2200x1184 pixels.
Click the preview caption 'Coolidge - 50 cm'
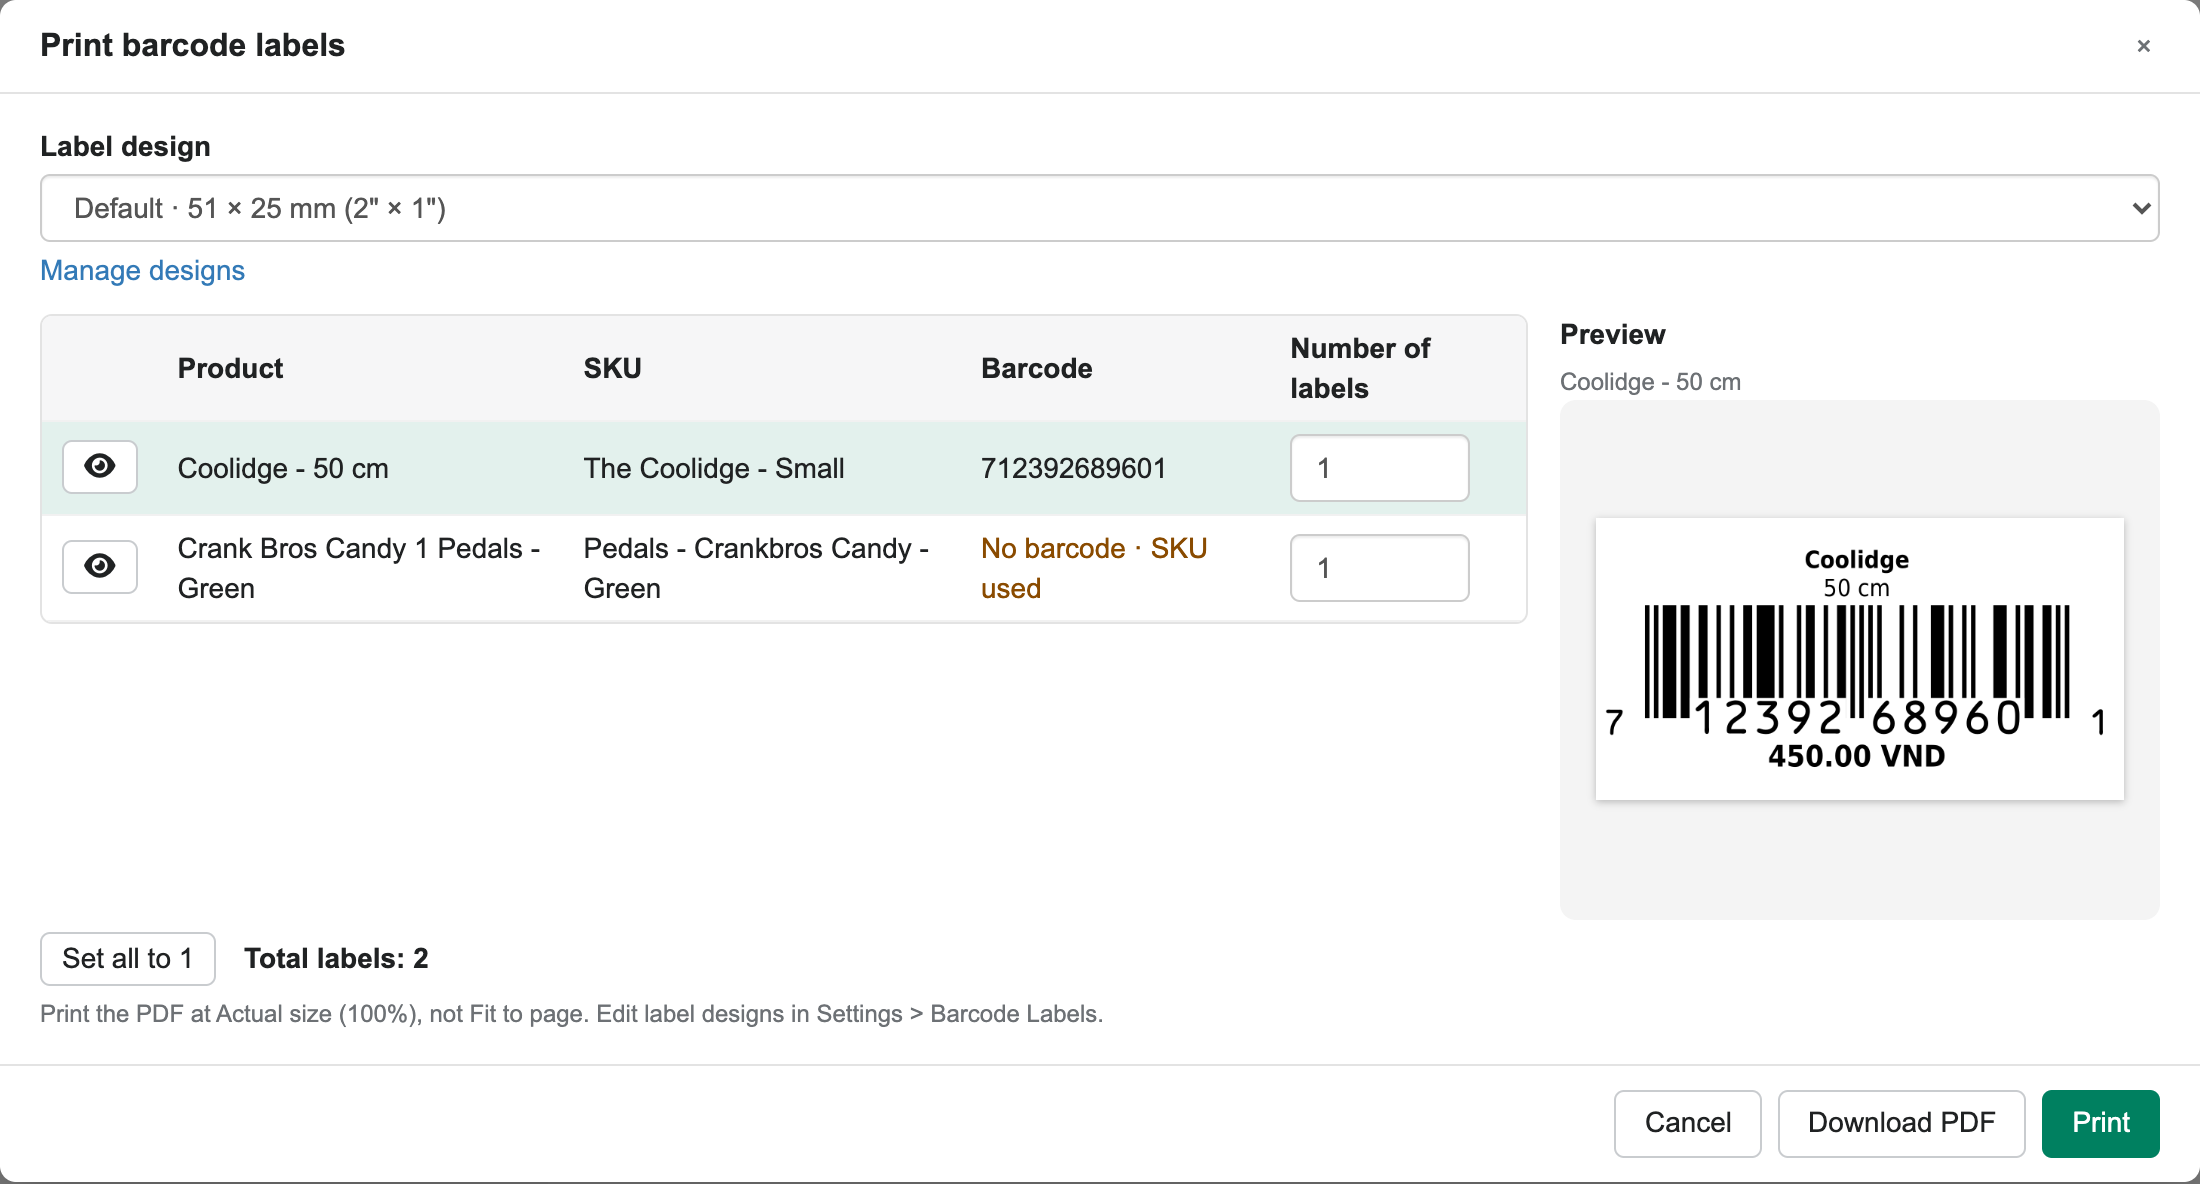pos(1650,382)
